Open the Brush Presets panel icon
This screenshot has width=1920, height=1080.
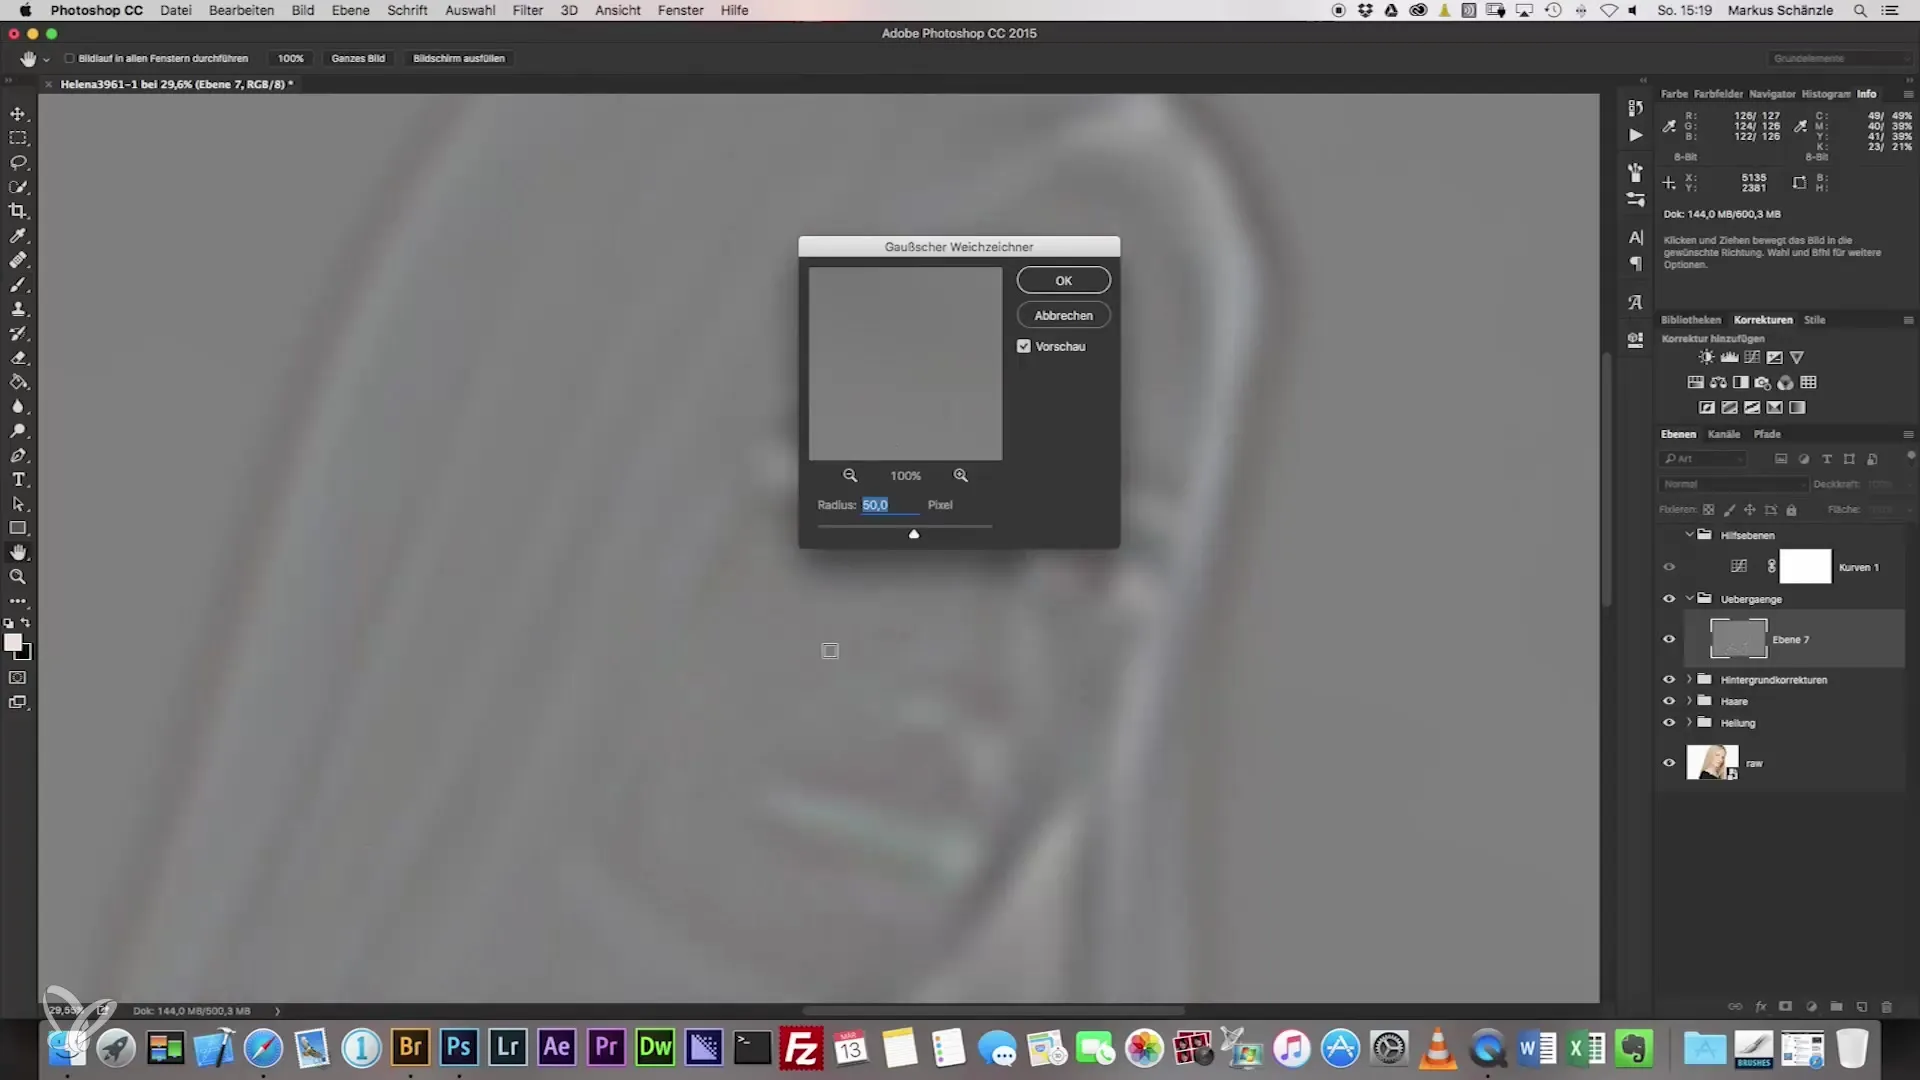[x=1635, y=199]
